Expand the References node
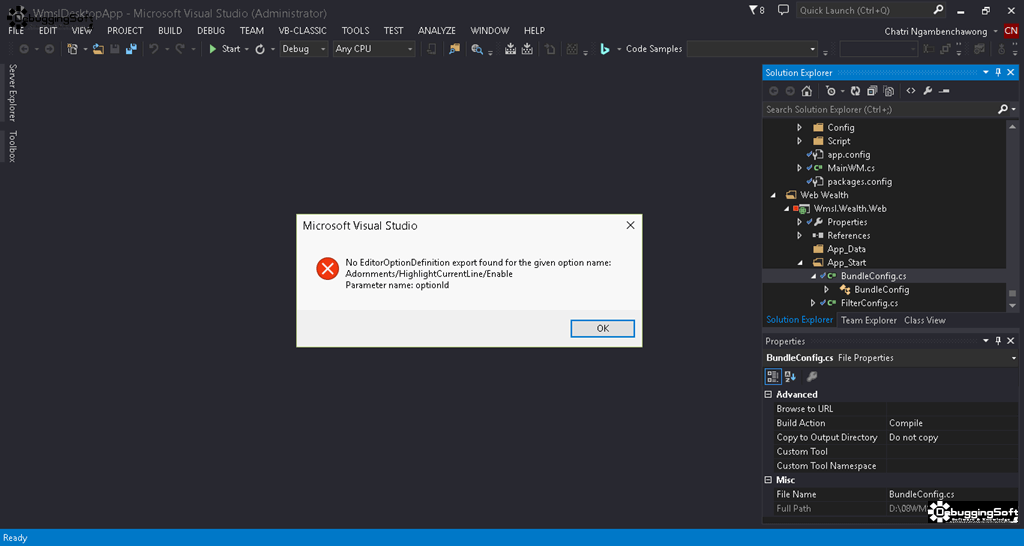Viewport: 1024px width, 546px height. coord(799,236)
